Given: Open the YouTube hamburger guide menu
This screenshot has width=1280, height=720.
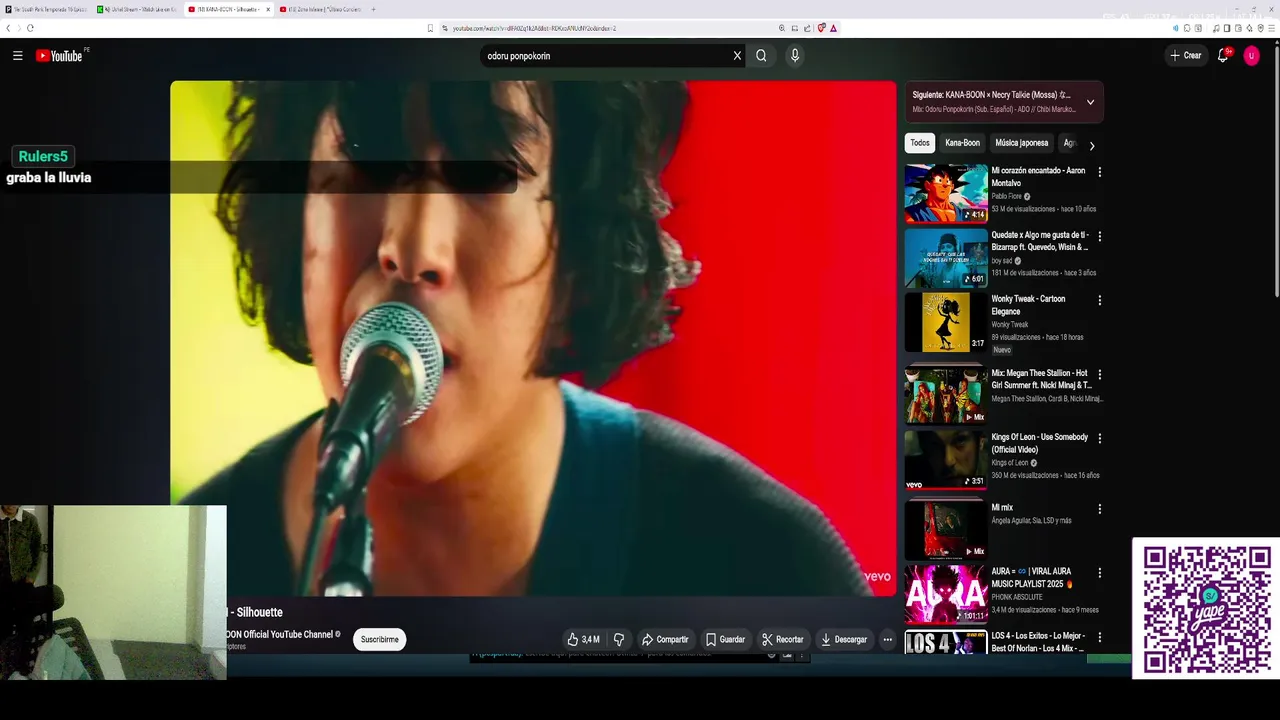Looking at the screenshot, I should point(17,56).
